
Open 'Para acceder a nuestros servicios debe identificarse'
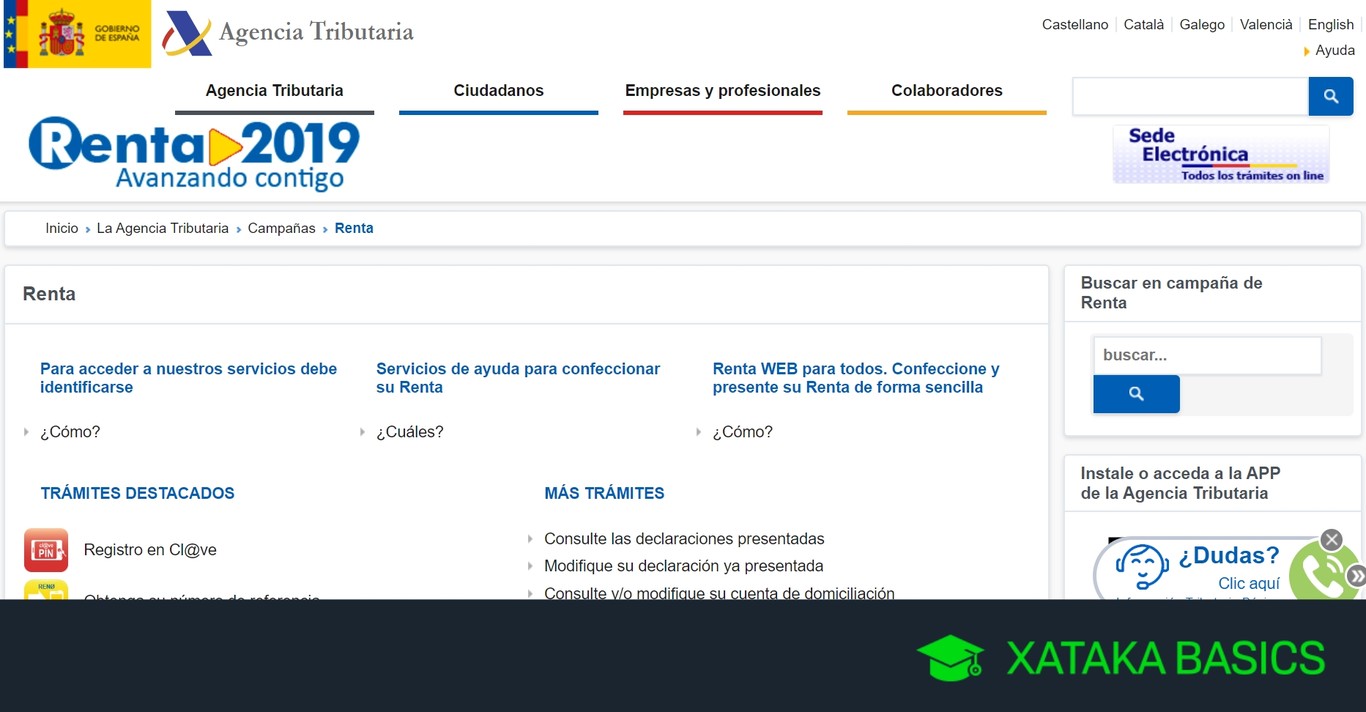[188, 378]
